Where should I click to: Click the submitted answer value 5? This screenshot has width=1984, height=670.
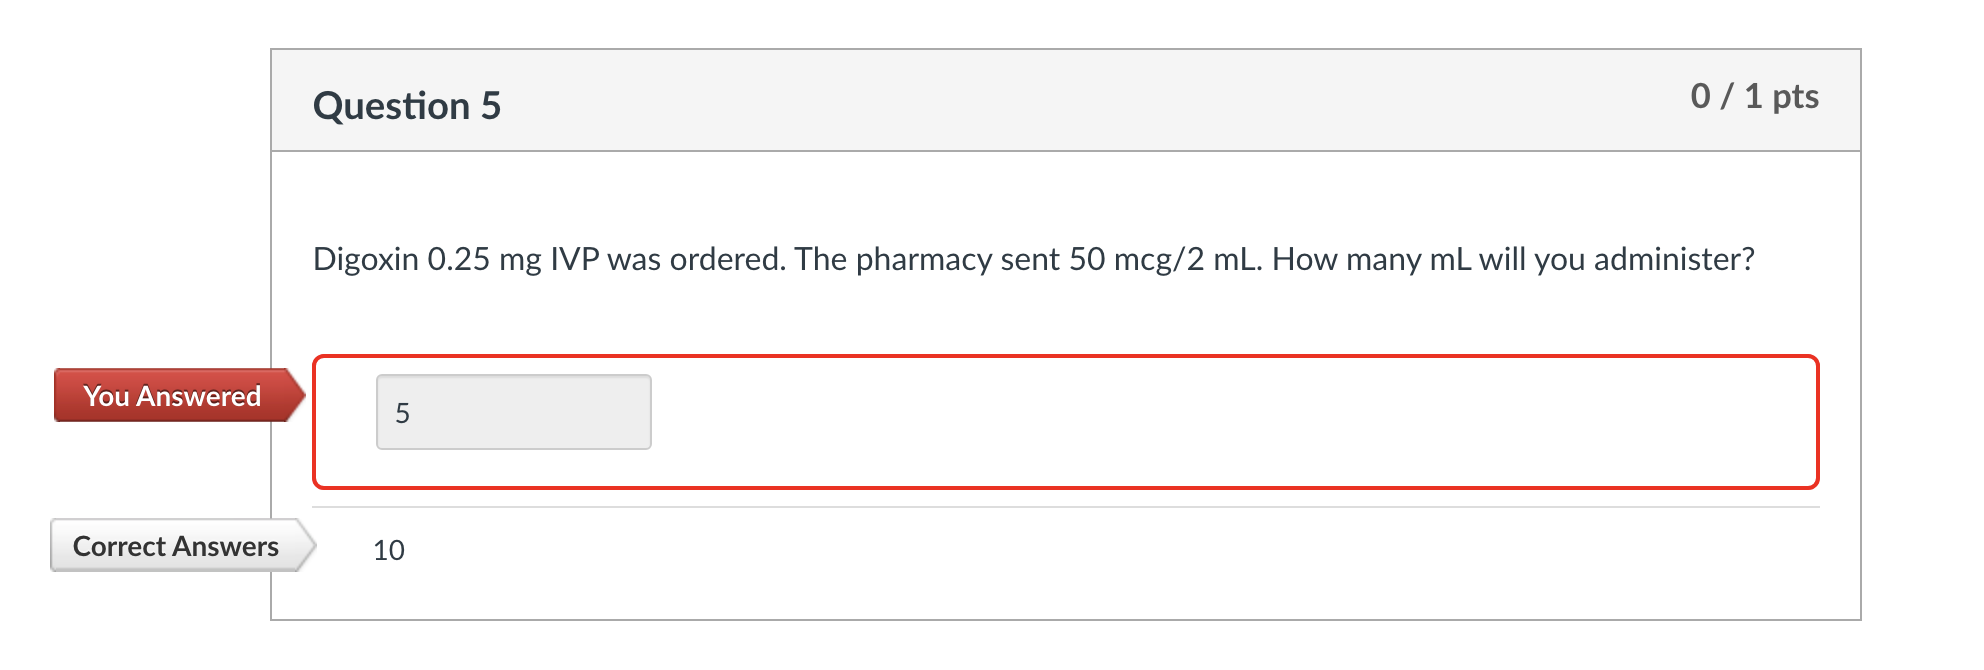click(x=403, y=411)
